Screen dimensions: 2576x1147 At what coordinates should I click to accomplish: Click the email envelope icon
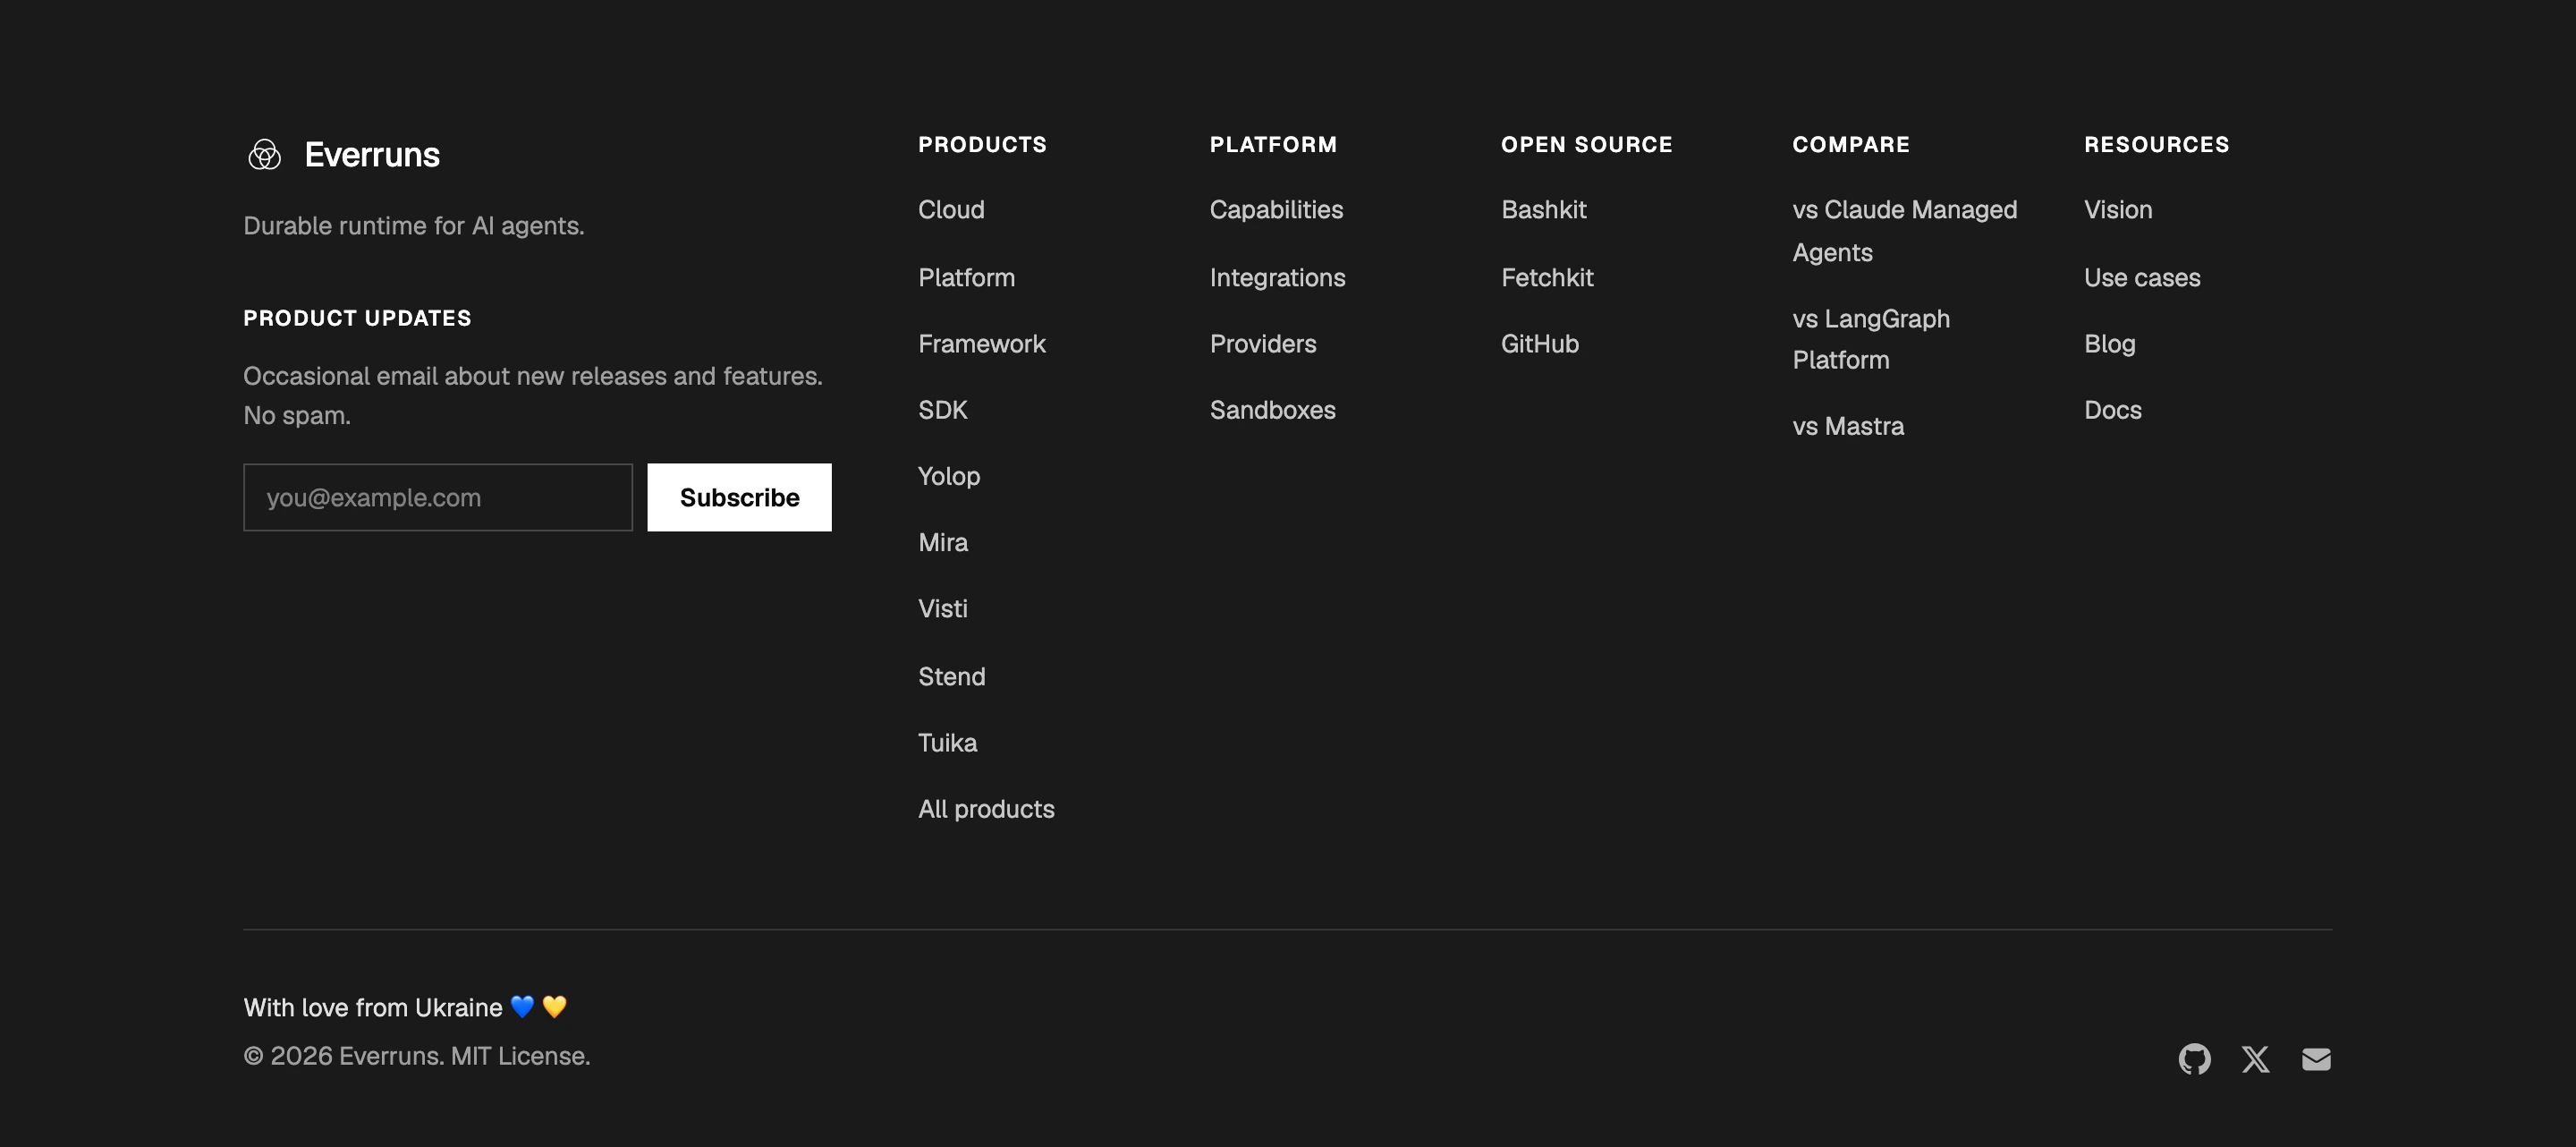coord(2316,1059)
